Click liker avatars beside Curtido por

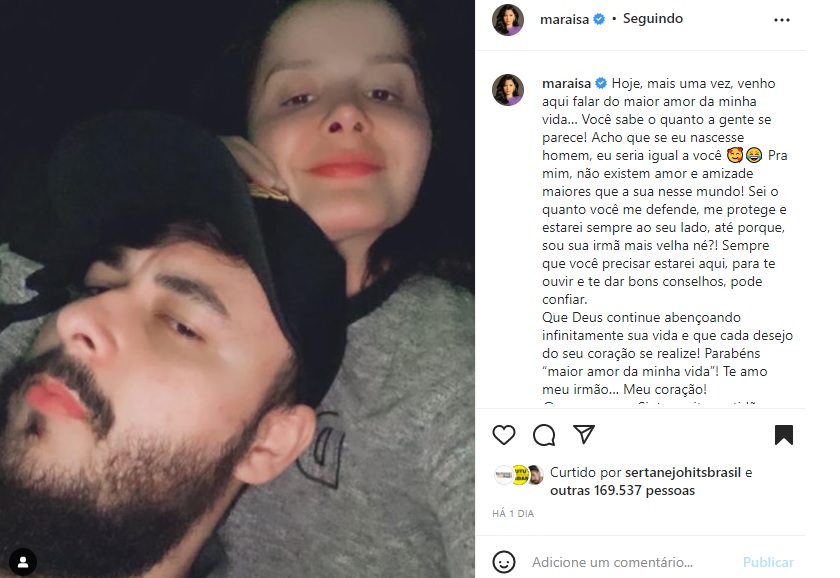(x=519, y=475)
